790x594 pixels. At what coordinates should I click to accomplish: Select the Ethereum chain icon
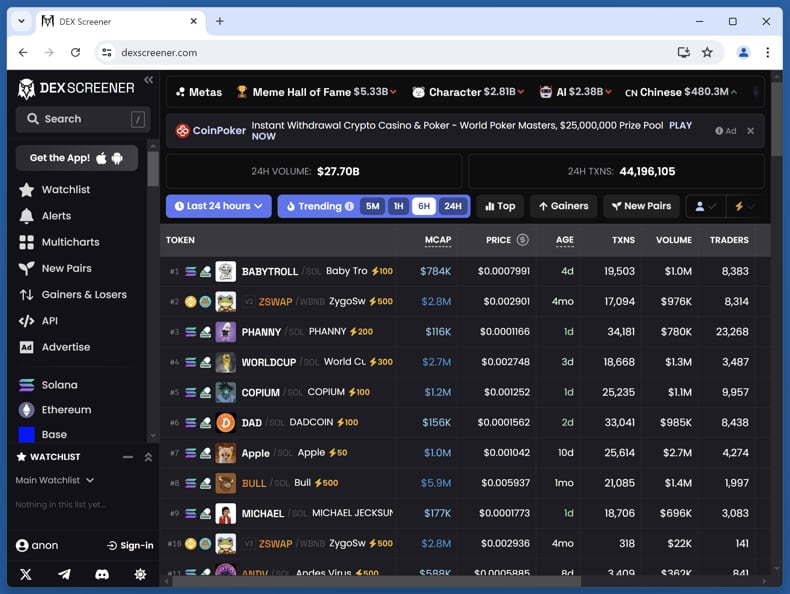(26, 410)
